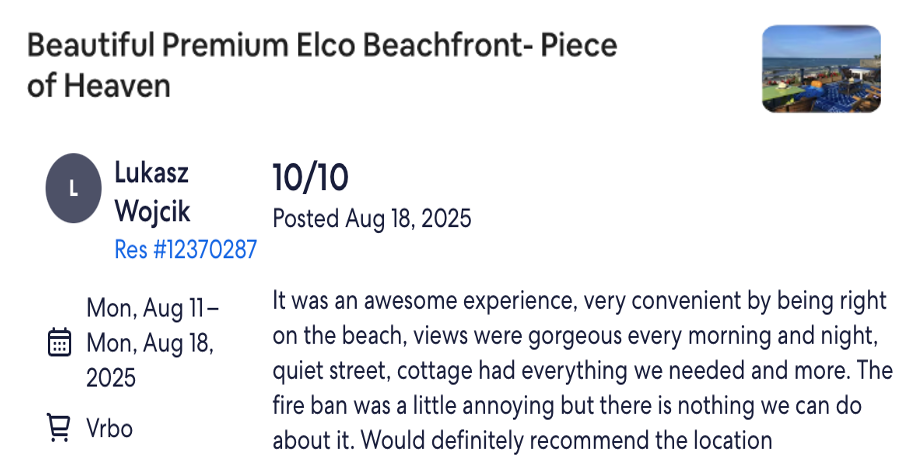Open the Beautiful Premium Elco Beachfront listing title
Viewport: 910px width, 470px height.
click(322, 65)
